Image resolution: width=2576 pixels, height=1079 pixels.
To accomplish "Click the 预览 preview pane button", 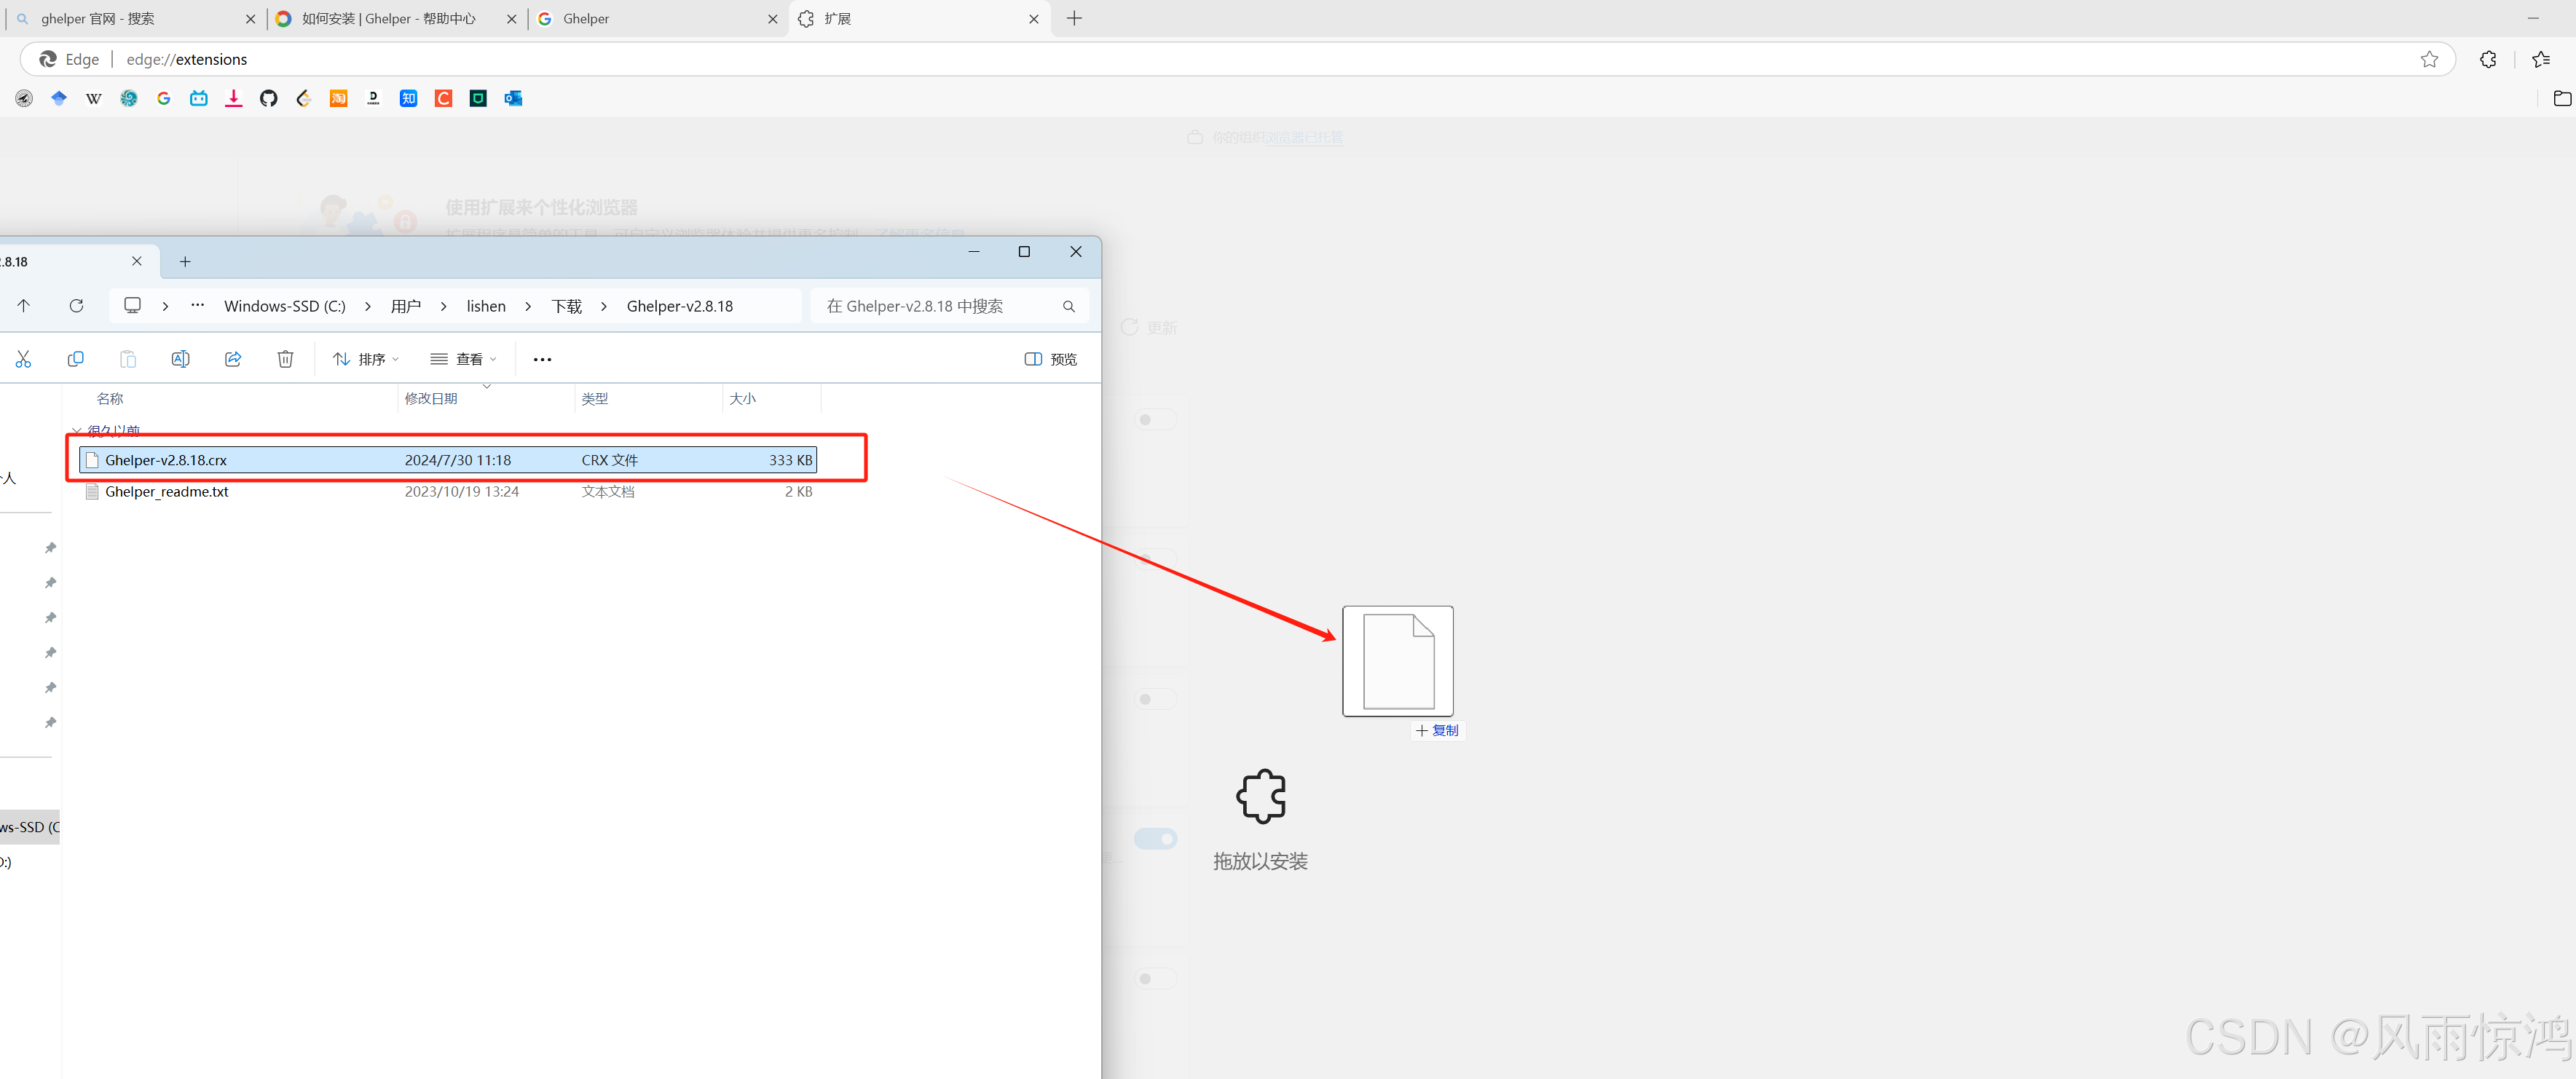I will tap(1050, 359).
